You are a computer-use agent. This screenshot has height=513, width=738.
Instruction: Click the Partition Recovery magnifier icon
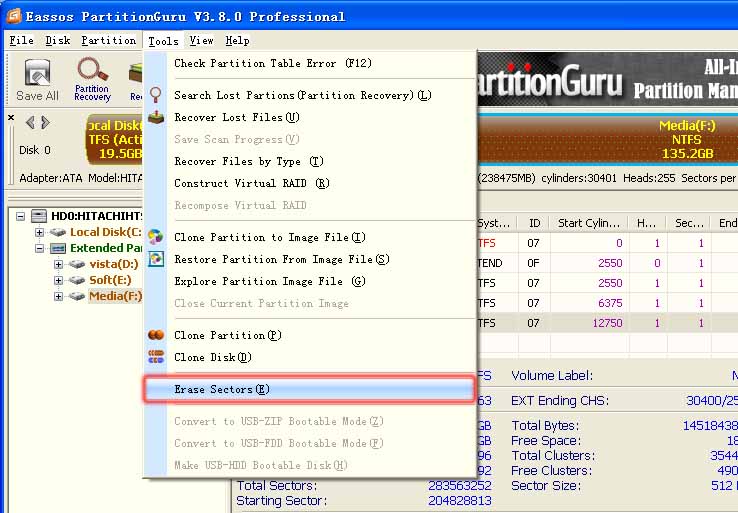click(93, 69)
